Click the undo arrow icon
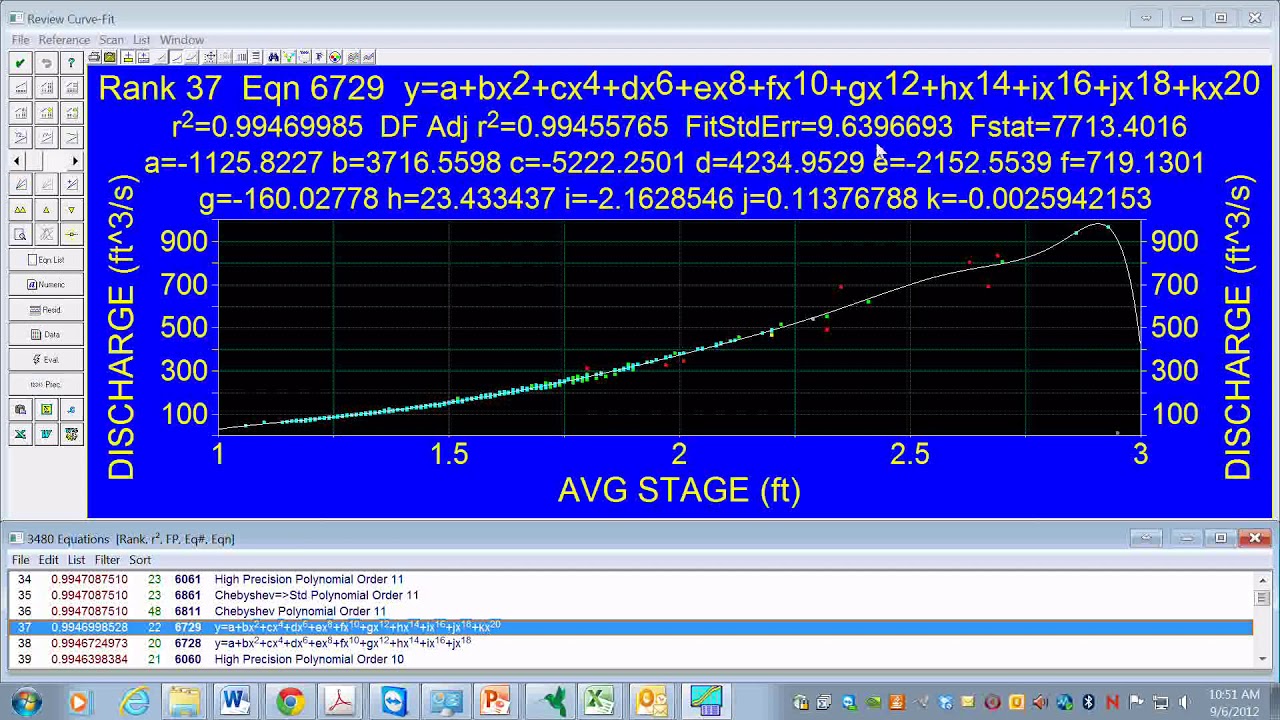 pos(46,63)
